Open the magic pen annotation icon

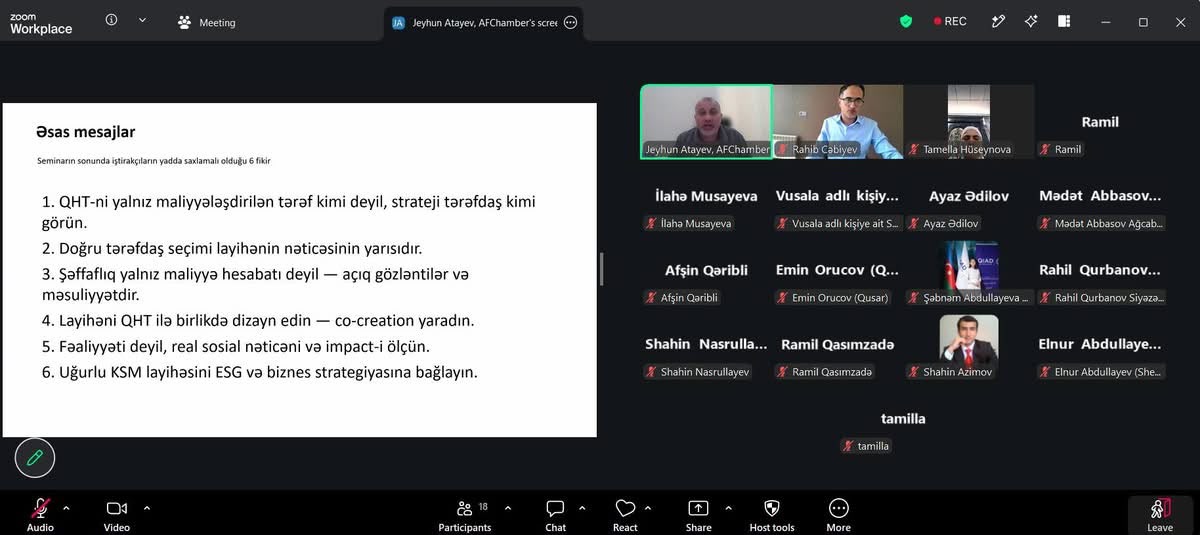[998, 21]
